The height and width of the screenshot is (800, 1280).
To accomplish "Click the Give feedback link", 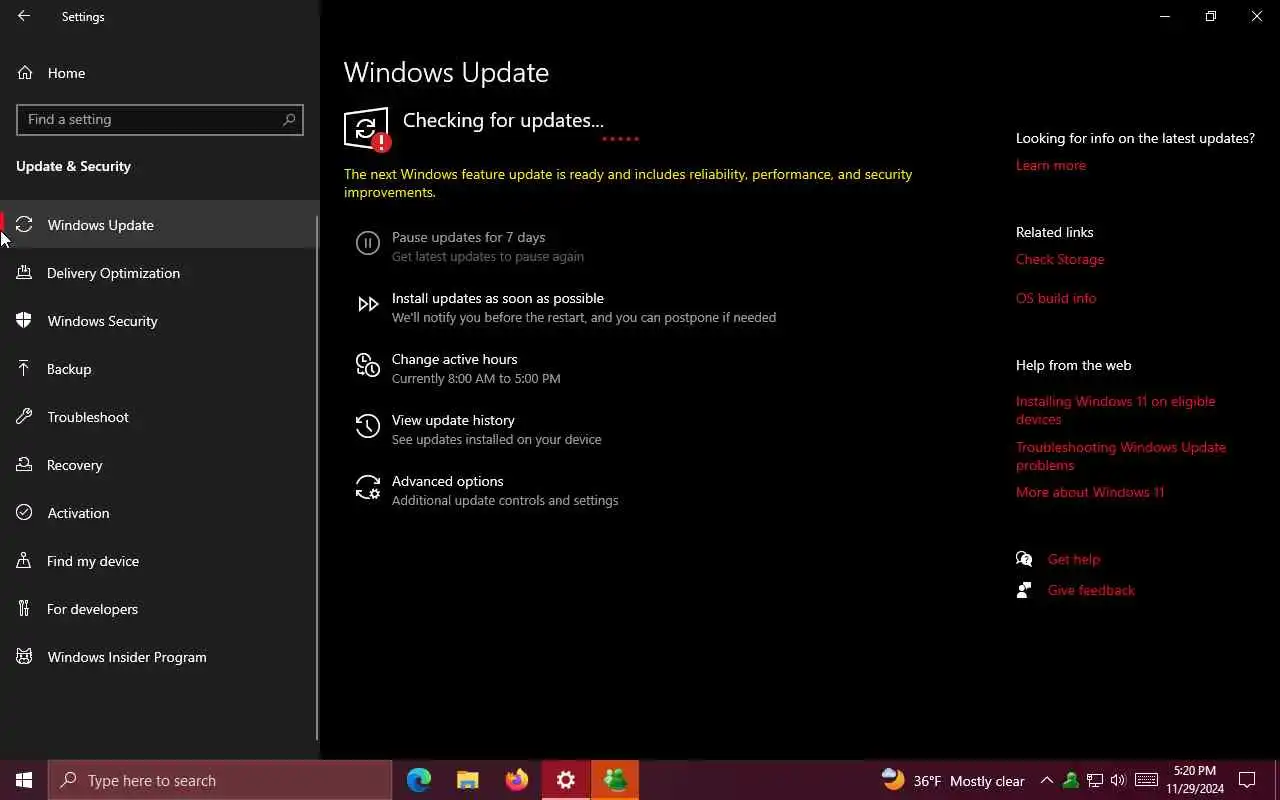I will [1091, 590].
